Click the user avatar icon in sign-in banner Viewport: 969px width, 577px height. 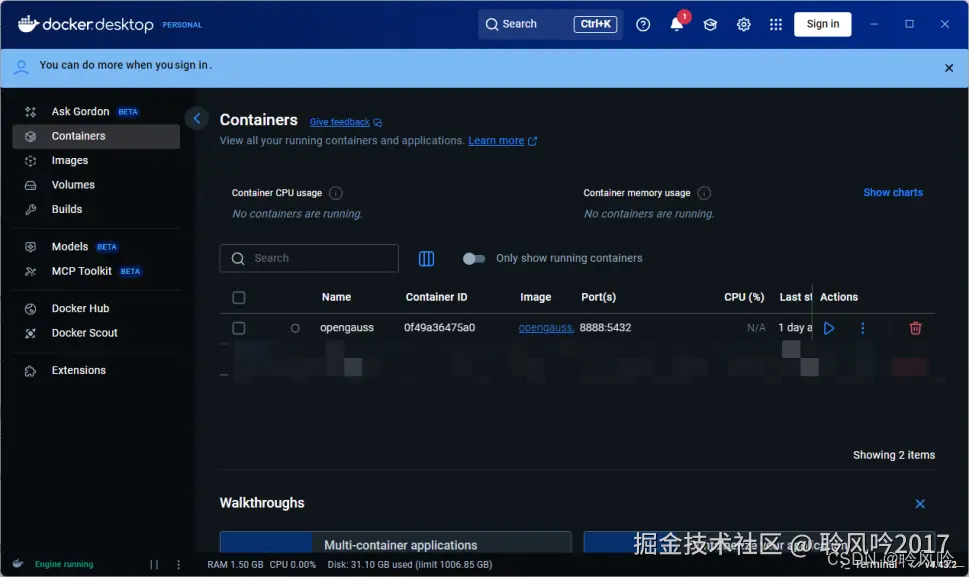[x=21, y=67]
